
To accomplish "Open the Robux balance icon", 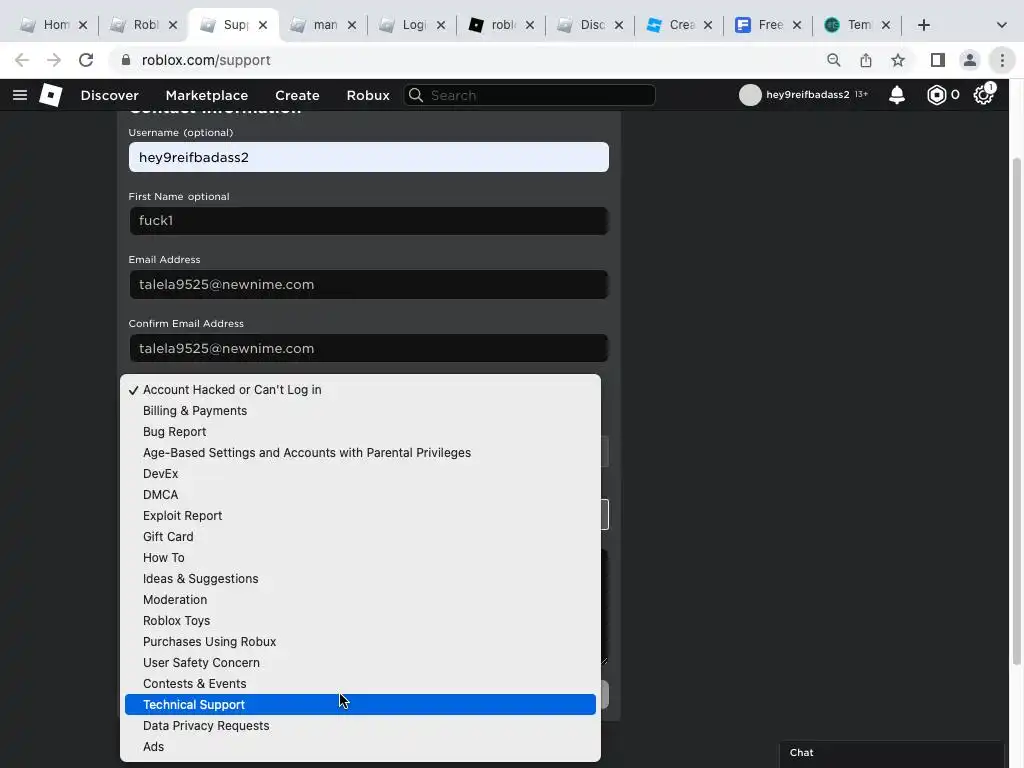I will [936, 95].
